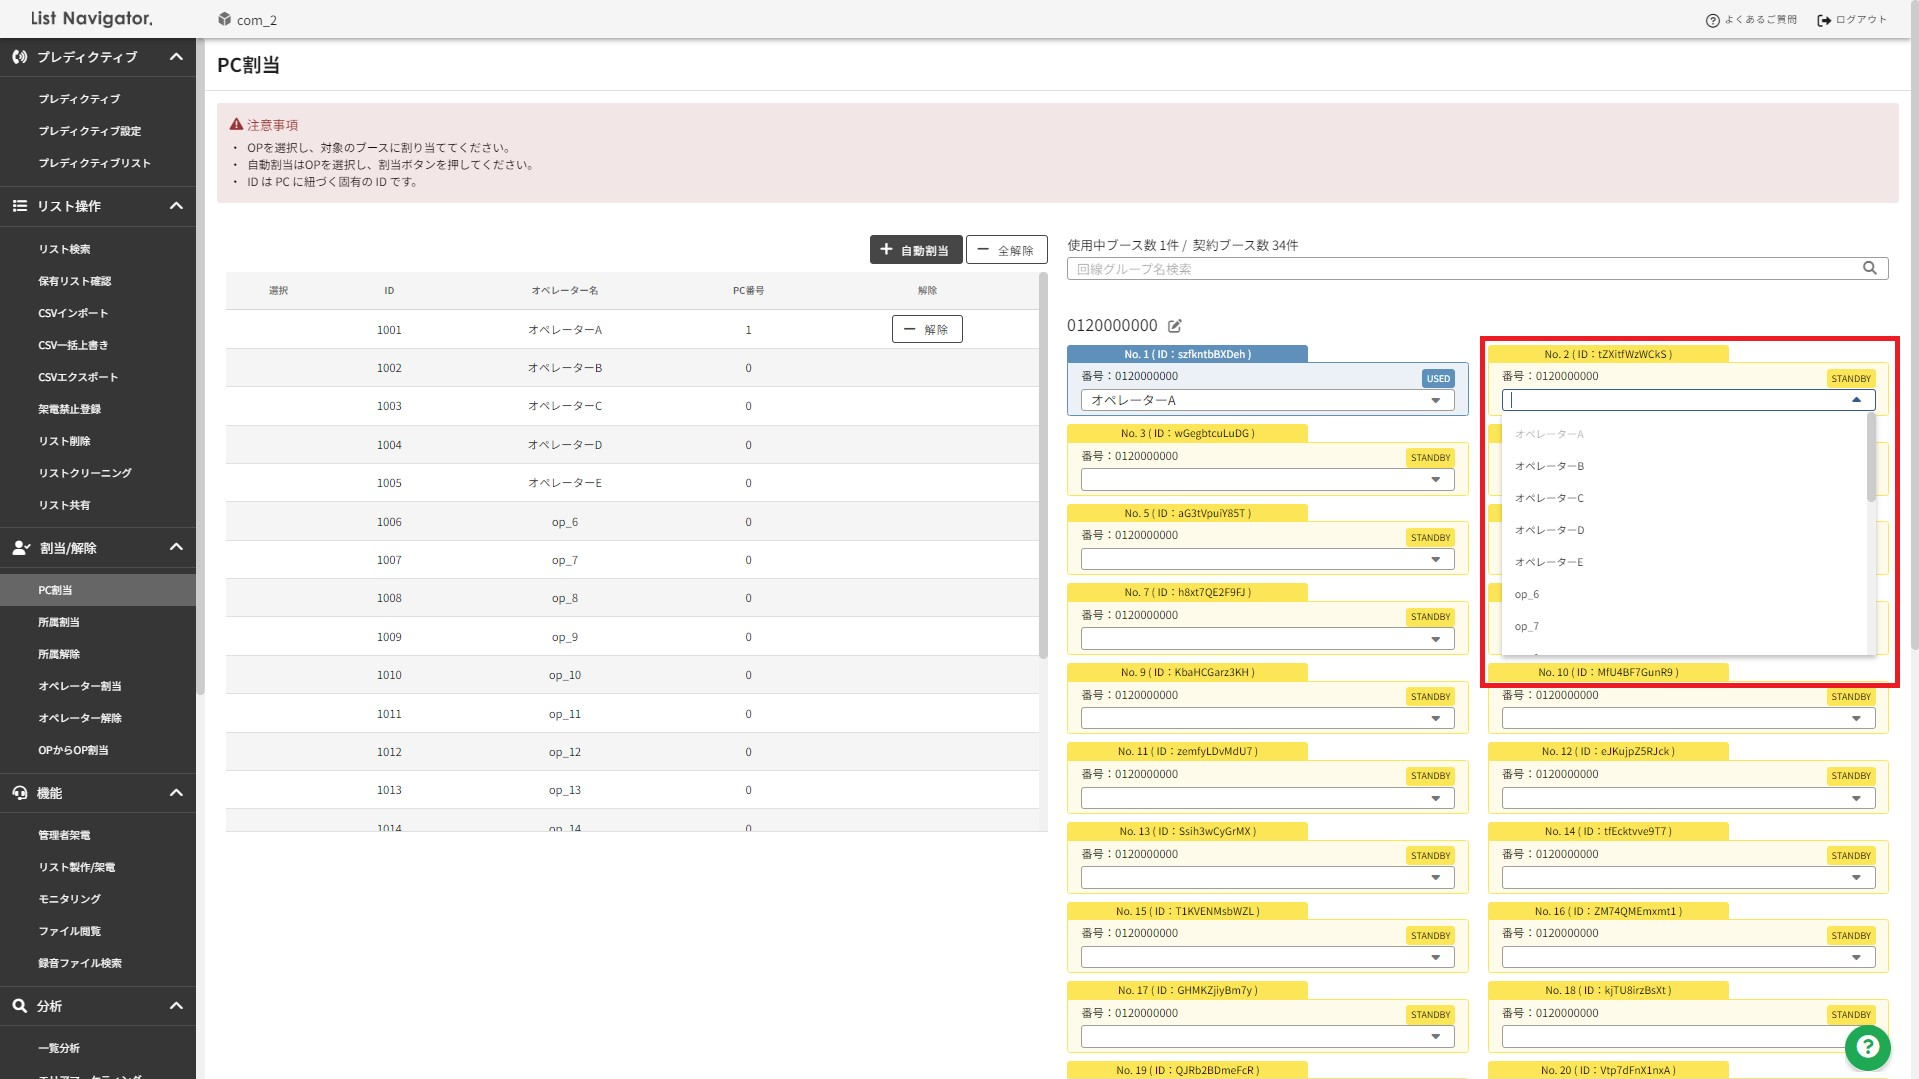Collapse the 機能 sidebar section
Image resolution: width=1919 pixels, height=1079 pixels.
pos(176,793)
